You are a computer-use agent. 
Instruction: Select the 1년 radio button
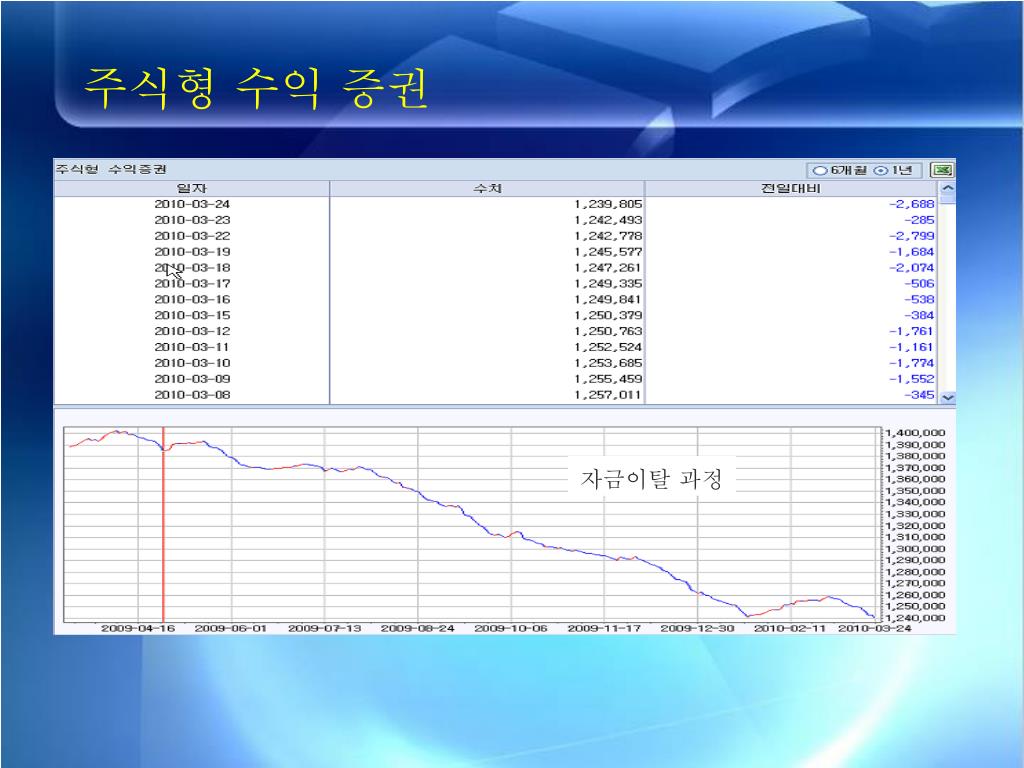click(881, 171)
